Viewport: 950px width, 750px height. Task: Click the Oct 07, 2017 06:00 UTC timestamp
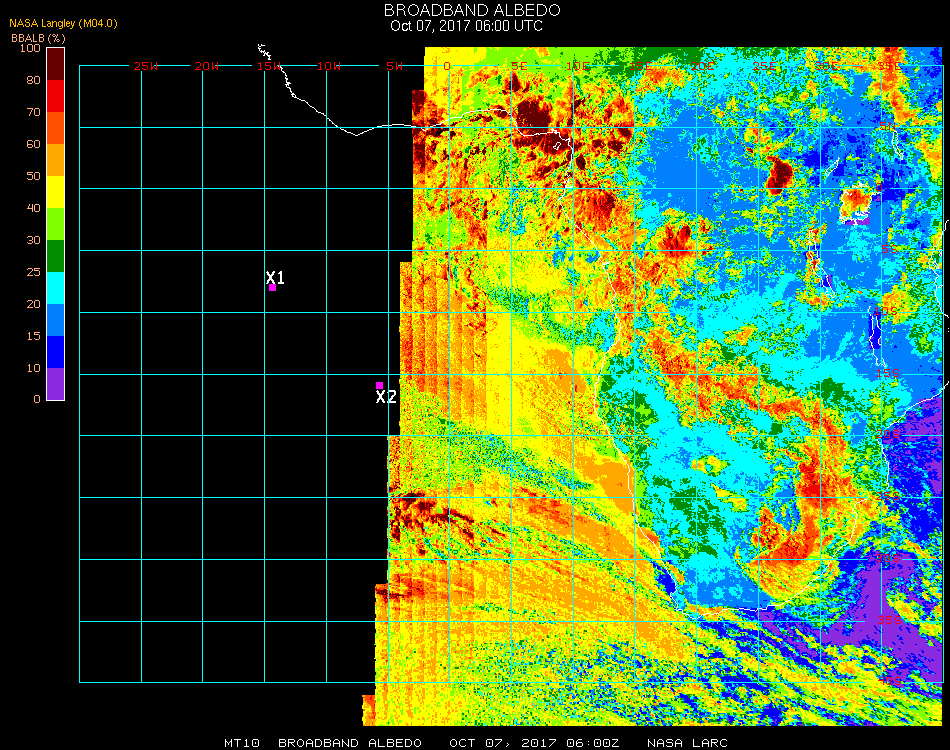(466, 26)
